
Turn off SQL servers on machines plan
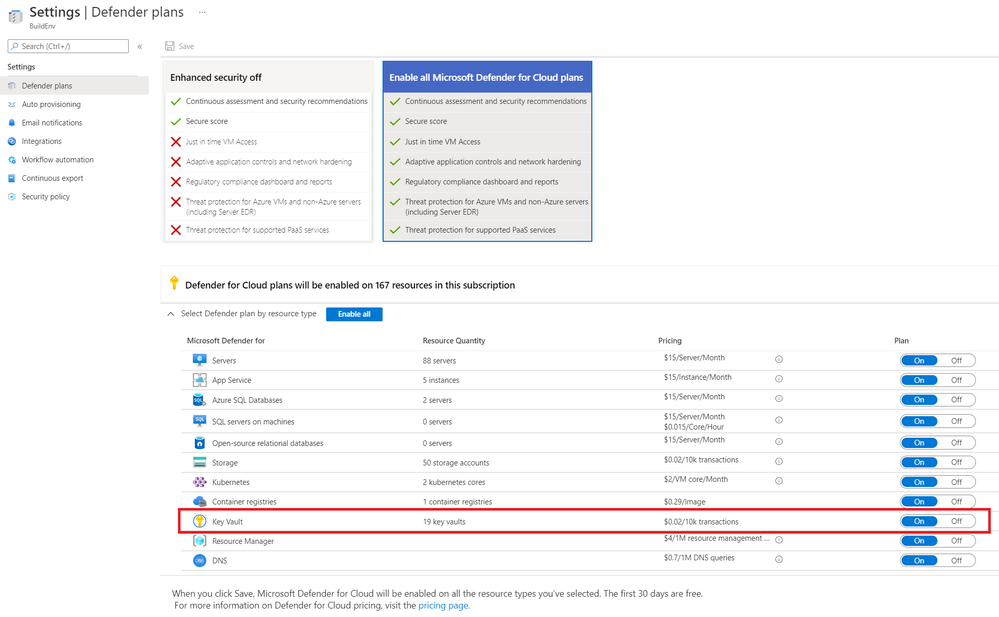coord(956,421)
